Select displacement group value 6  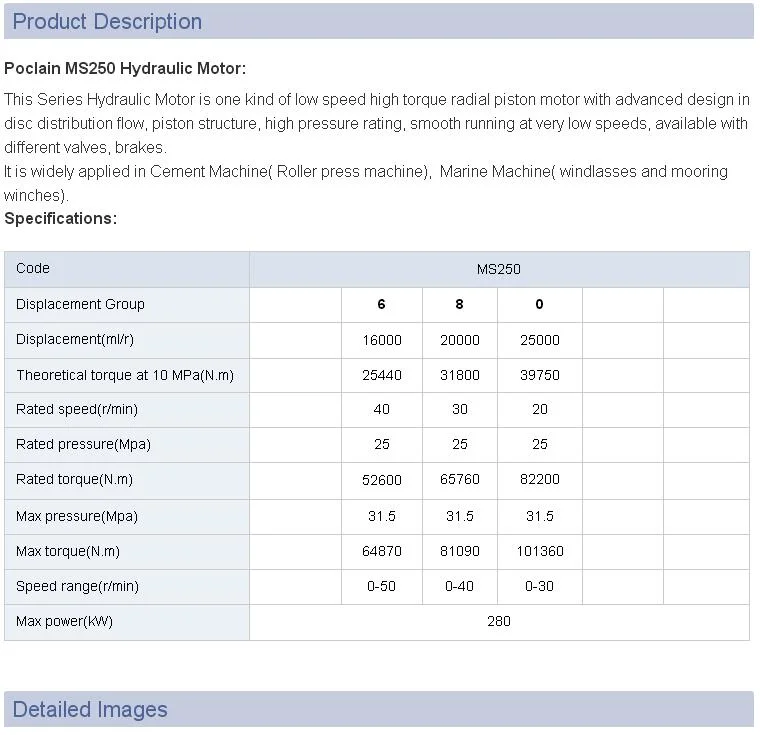(381, 304)
